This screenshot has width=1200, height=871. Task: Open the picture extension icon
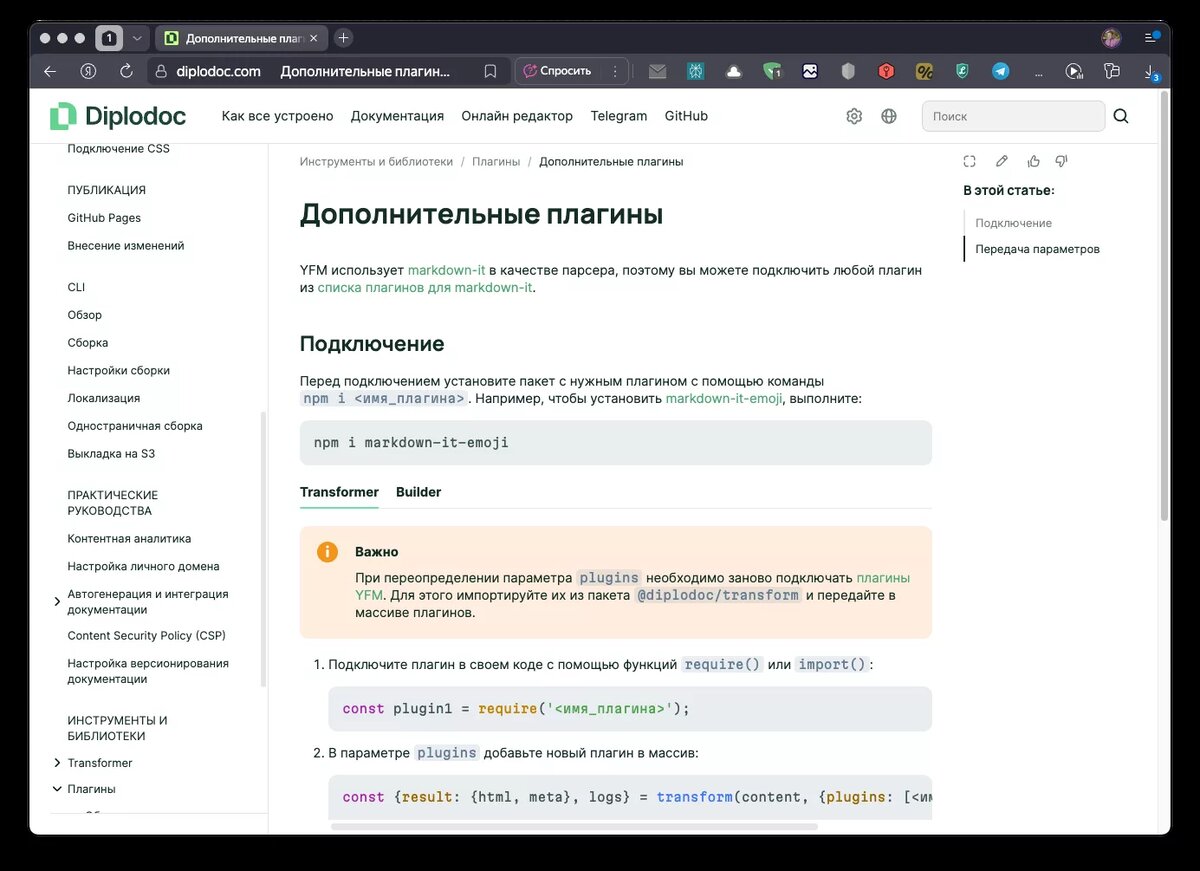(x=810, y=71)
